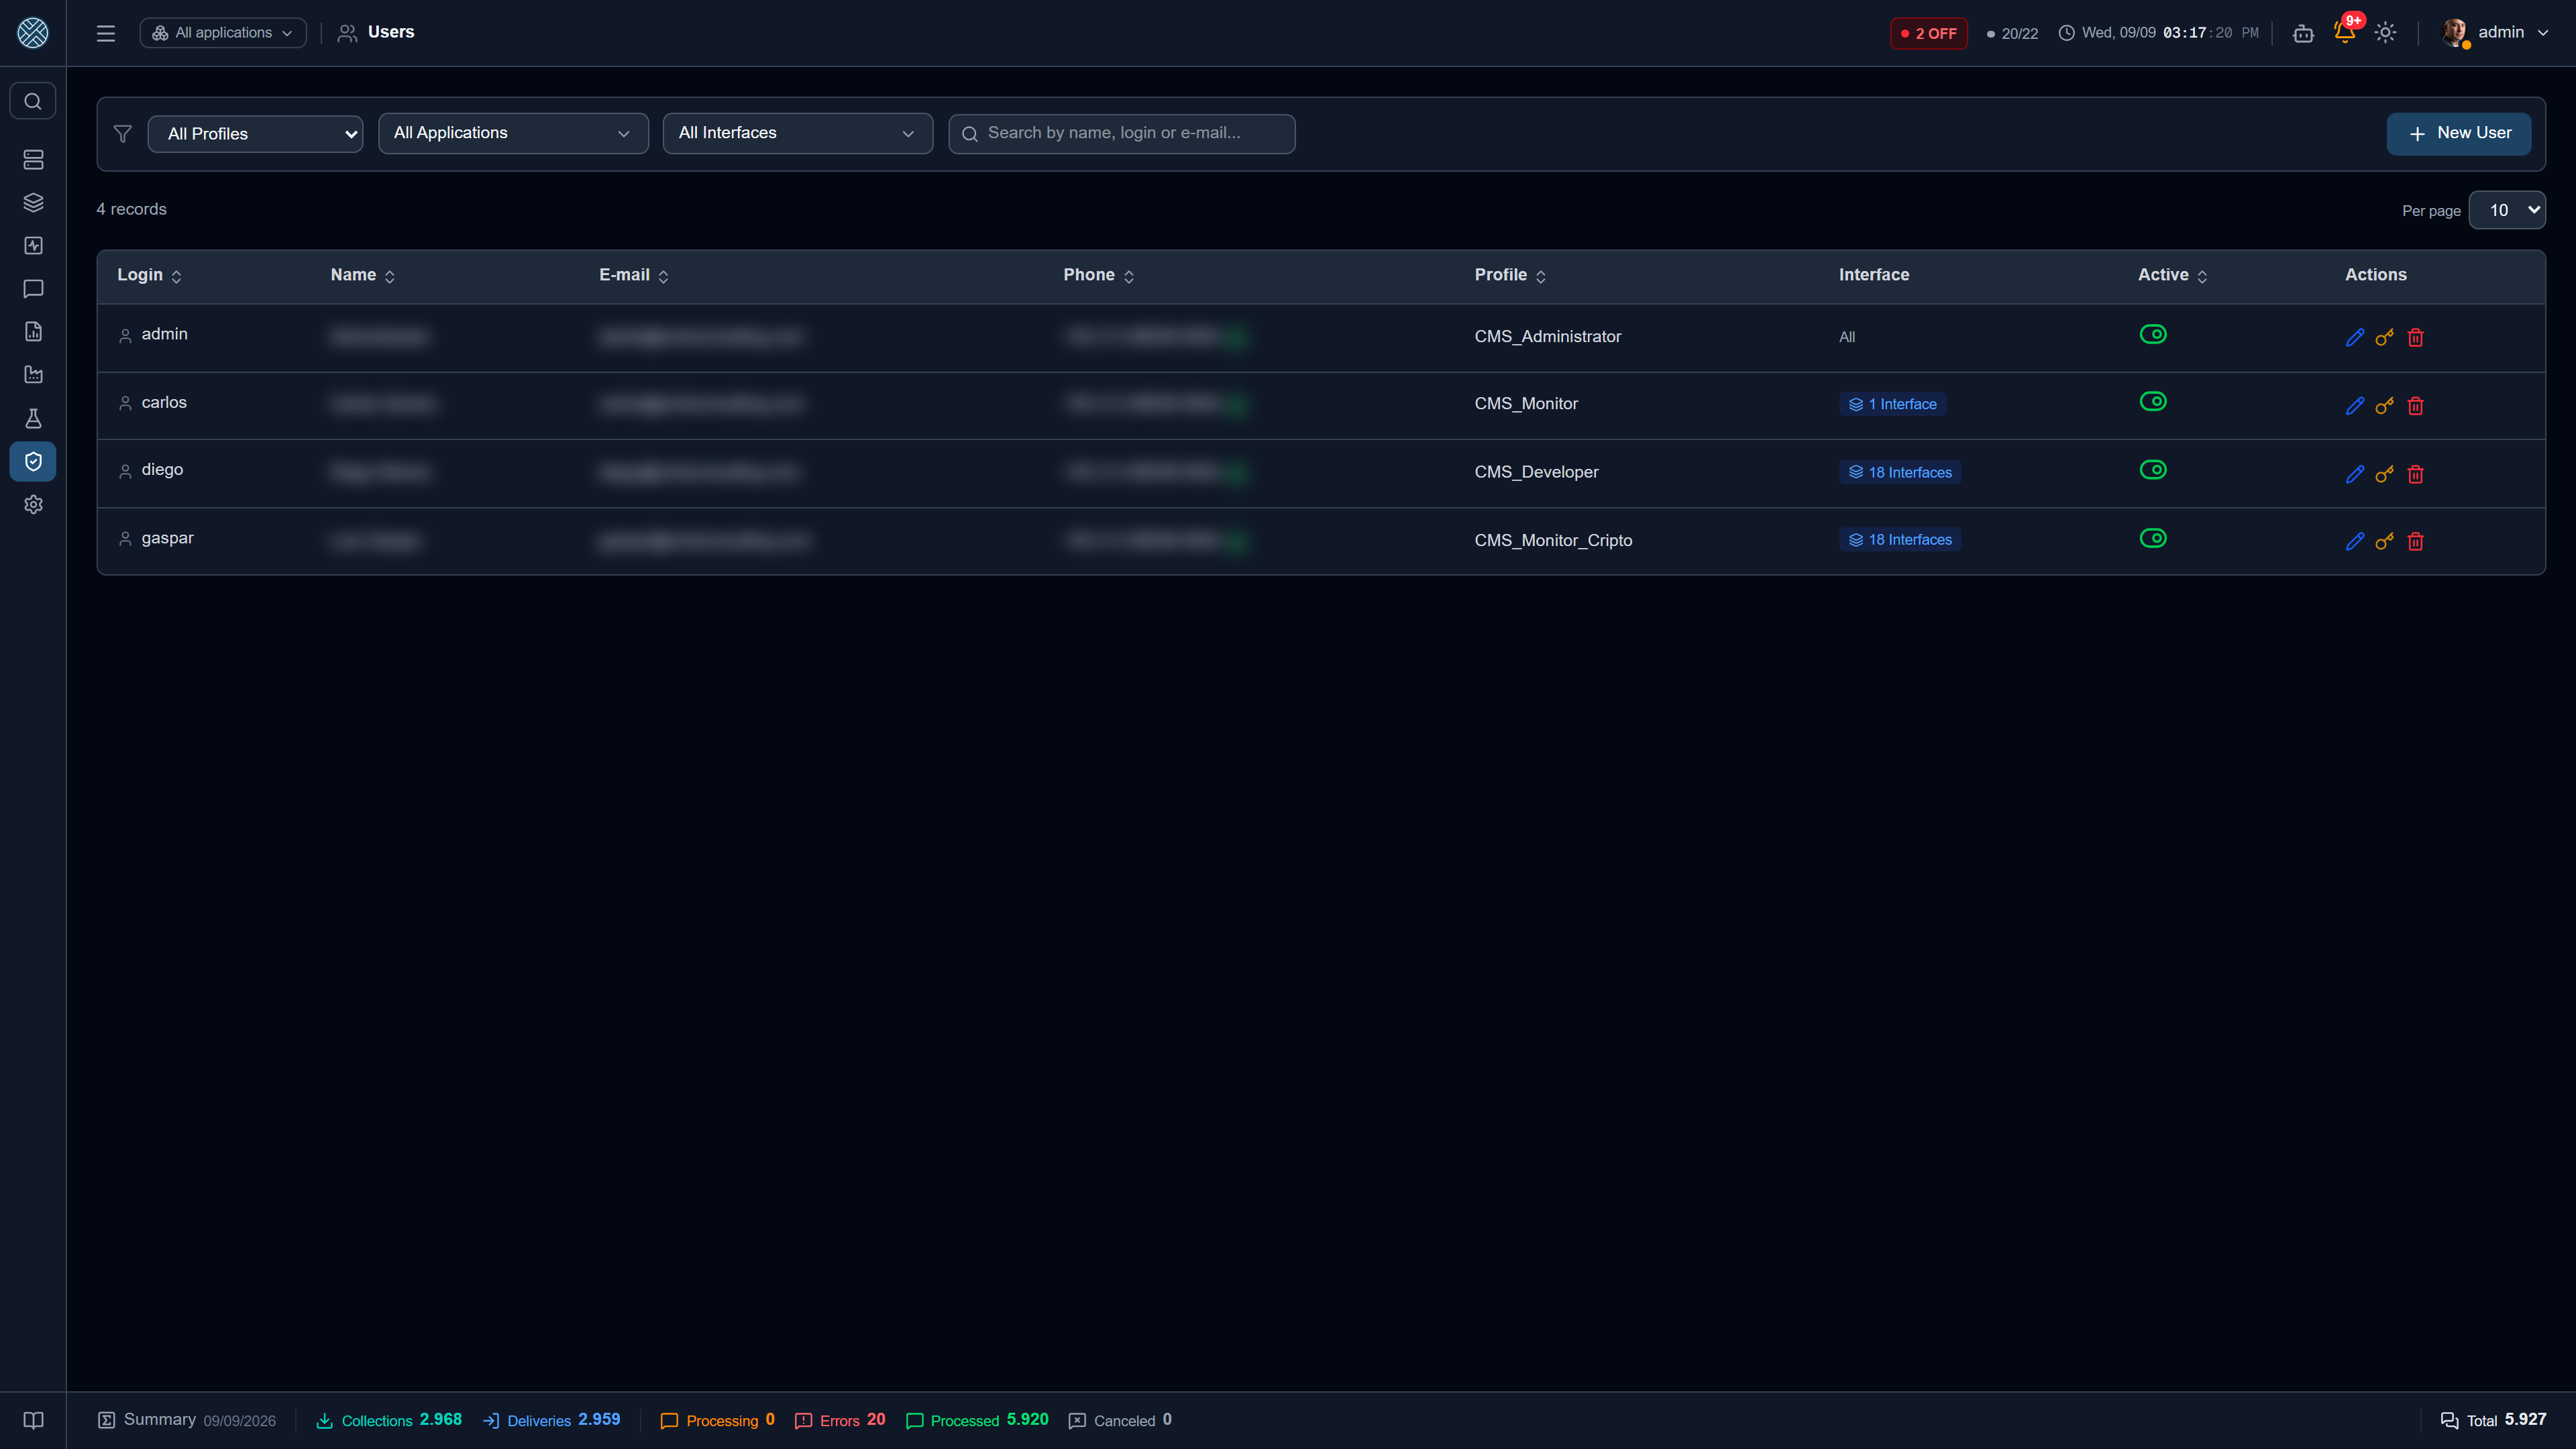Viewport: 2576px width, 1449px height.
Task: Delete the gaspar user with trash icon
Action: (2416, 541)
